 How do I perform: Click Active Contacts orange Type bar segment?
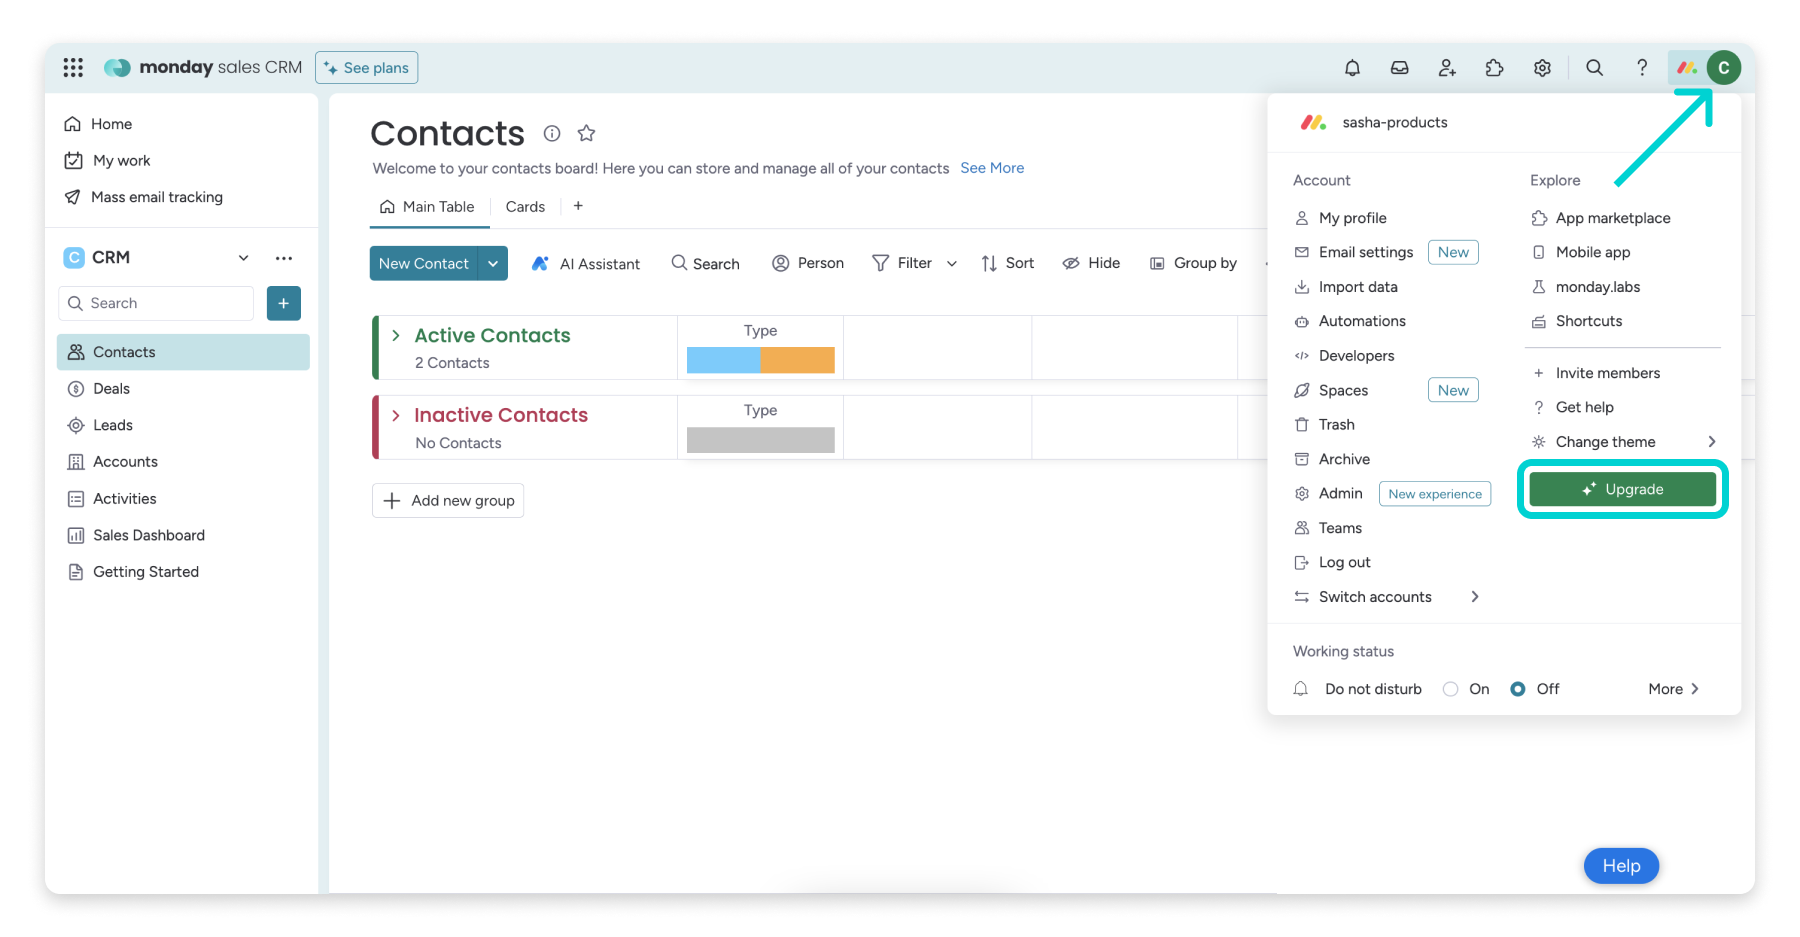point(797,360)
